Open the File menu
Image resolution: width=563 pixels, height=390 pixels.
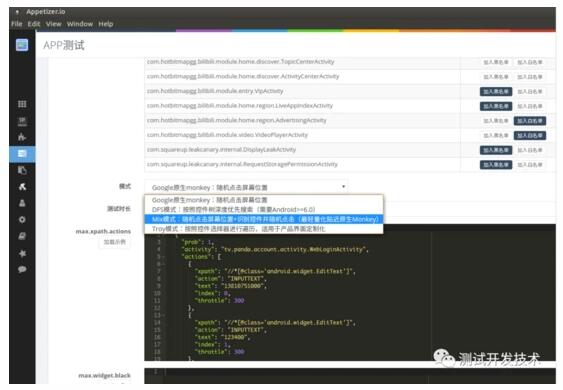point(17,24)
